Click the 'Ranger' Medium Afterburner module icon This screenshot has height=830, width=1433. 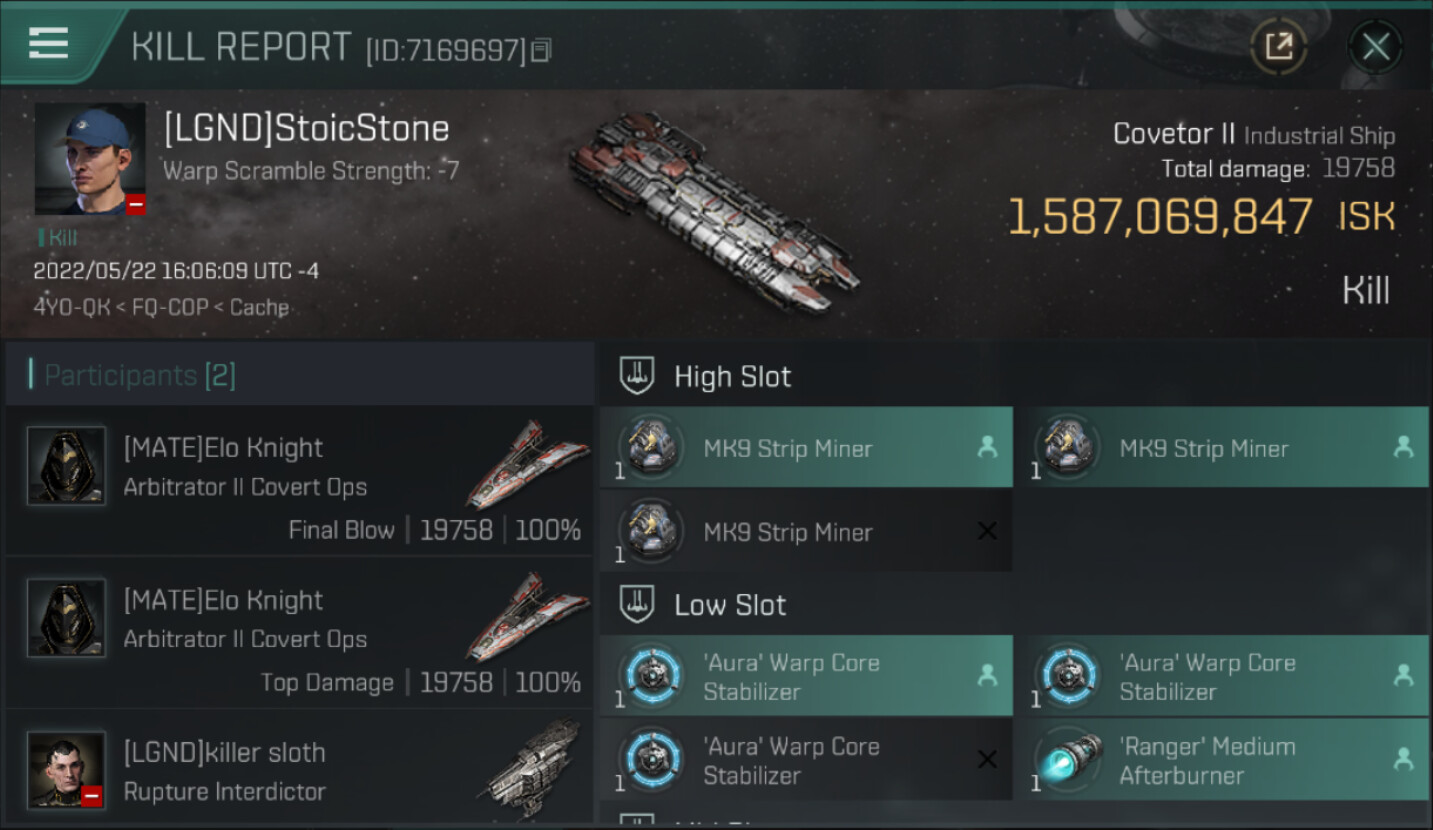click(1067, 760)
